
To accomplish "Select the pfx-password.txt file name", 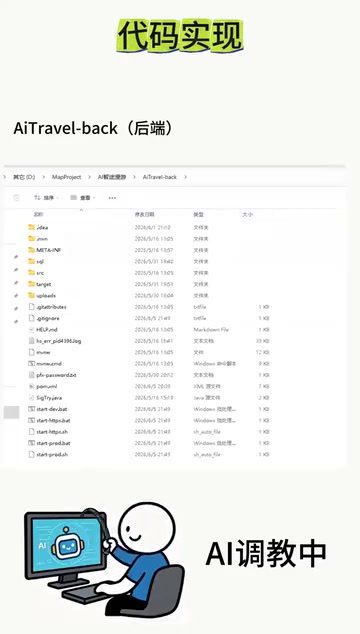I will [x=56, y=375].
